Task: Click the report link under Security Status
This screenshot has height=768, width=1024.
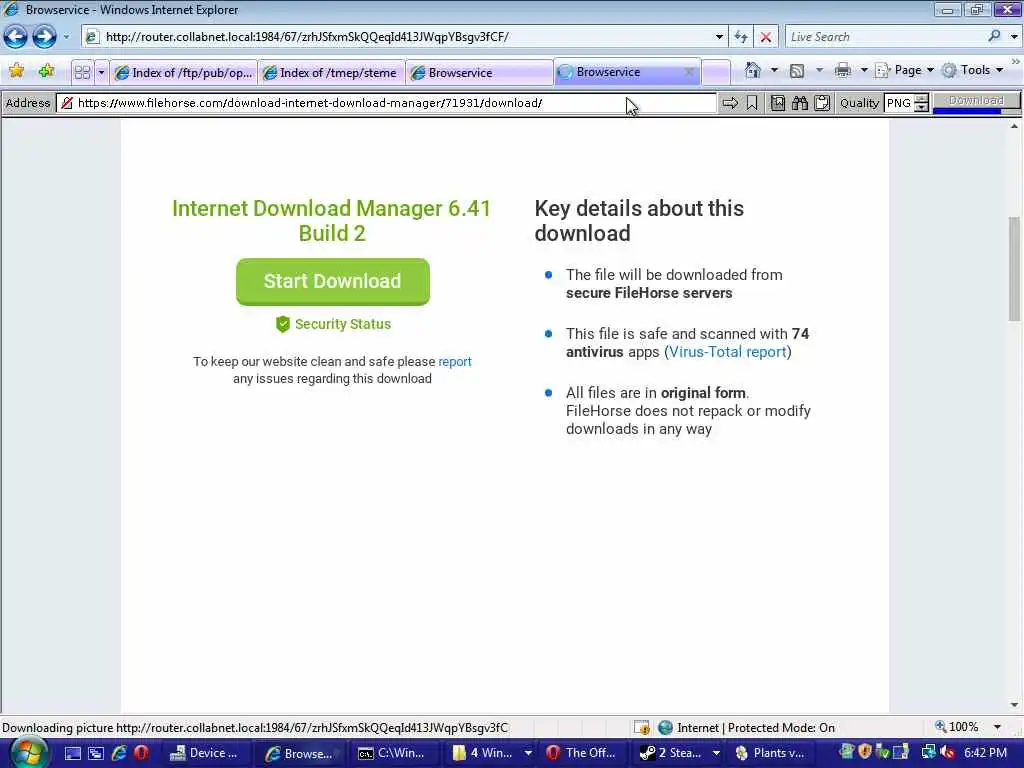Action: pyautogui.click(x=455, y=361)
